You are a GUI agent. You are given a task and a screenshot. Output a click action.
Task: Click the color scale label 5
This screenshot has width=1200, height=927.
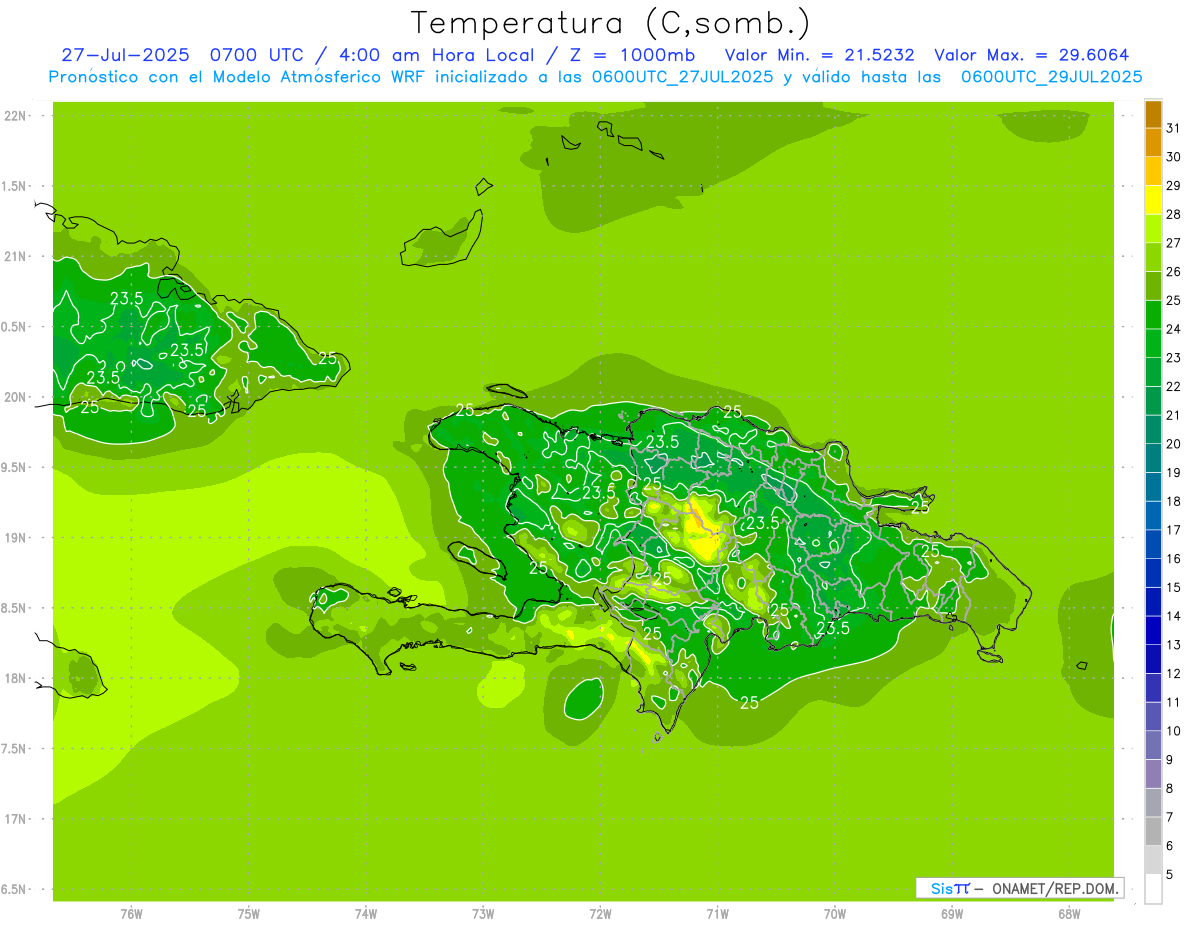click(x=1170, y=874)
